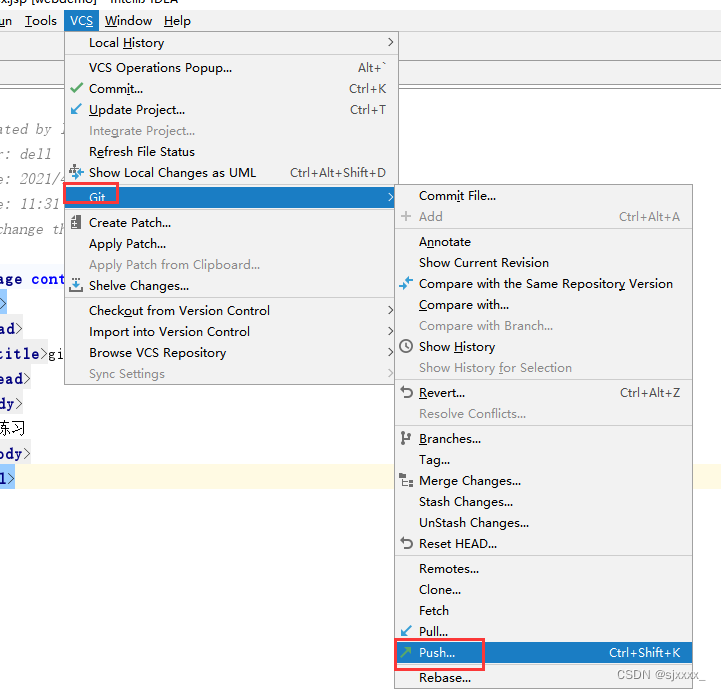This screenshot has height=691, width=721.
Task: Expand the Local History submenu arrow
Action: click(390, 42)
